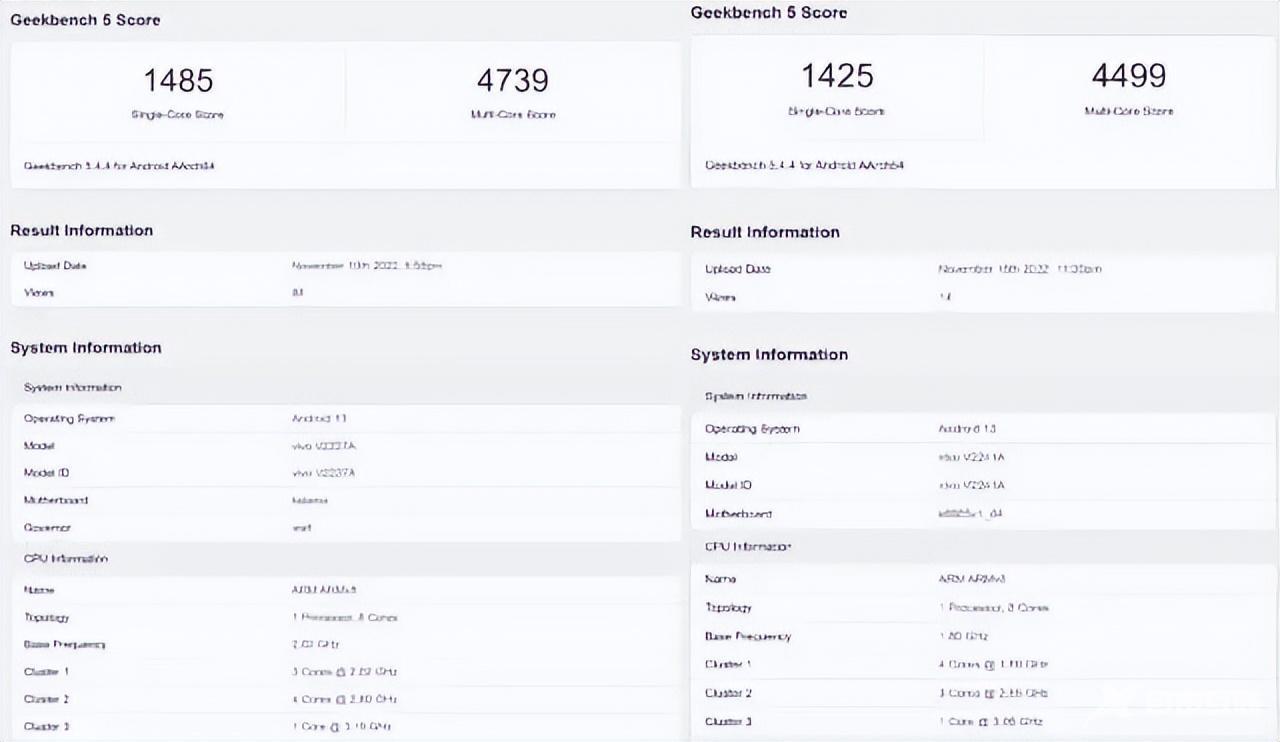1280x742 pixels.
Task: Click the Model row value vivo V2241A
Action: 972,457
